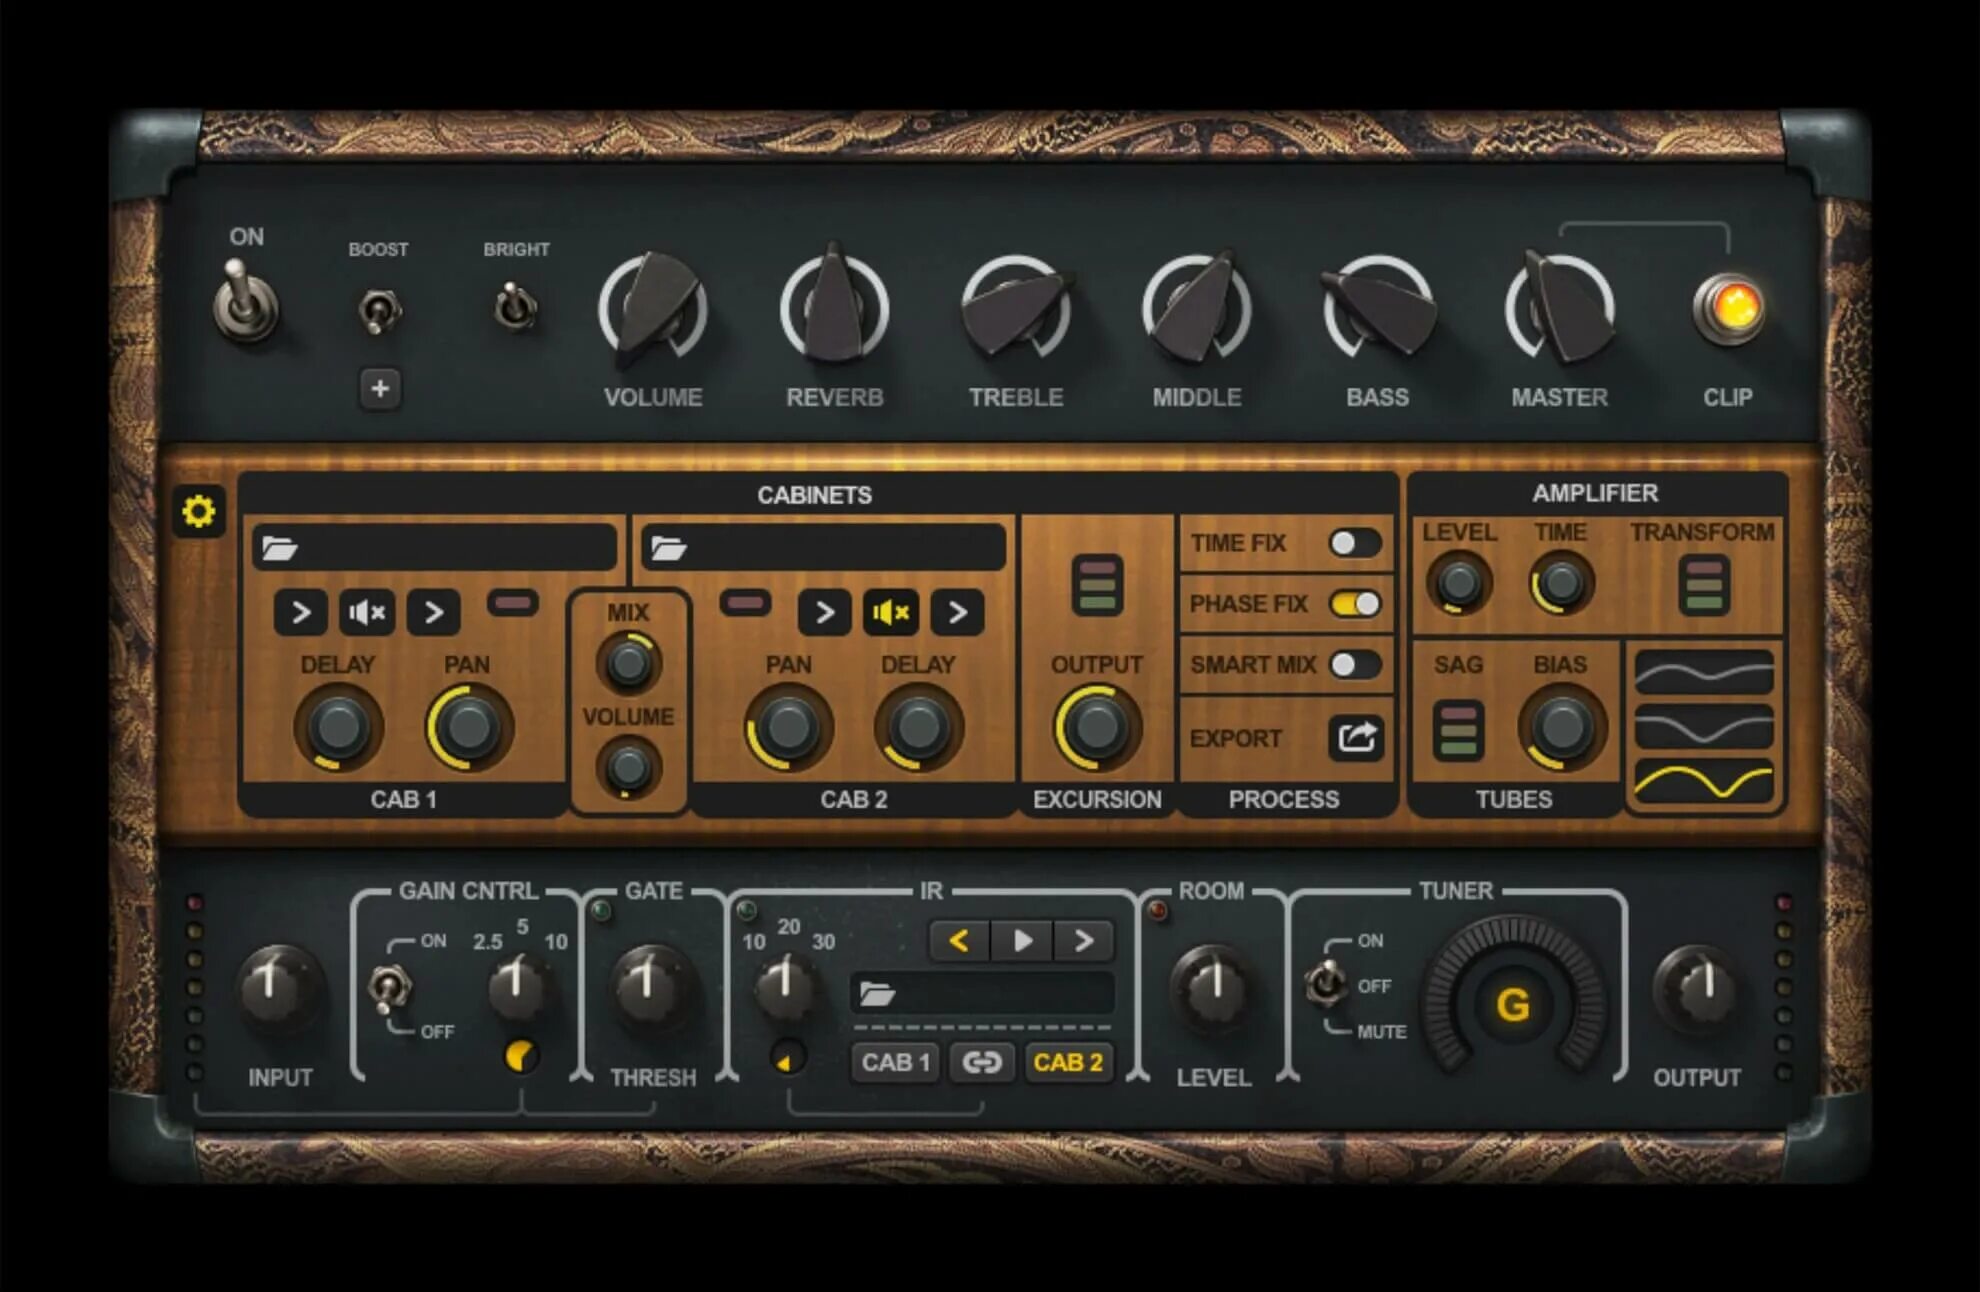Mute CAB 1 with speaker icon

click(x=367, y=612)
